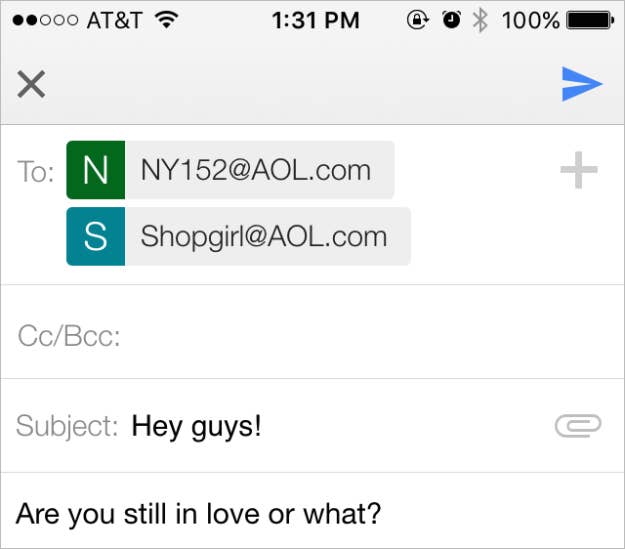The height and width of the screenshot is (549, 625).
Task: Tap the AT&T carrier label
Action: point(114,20)
